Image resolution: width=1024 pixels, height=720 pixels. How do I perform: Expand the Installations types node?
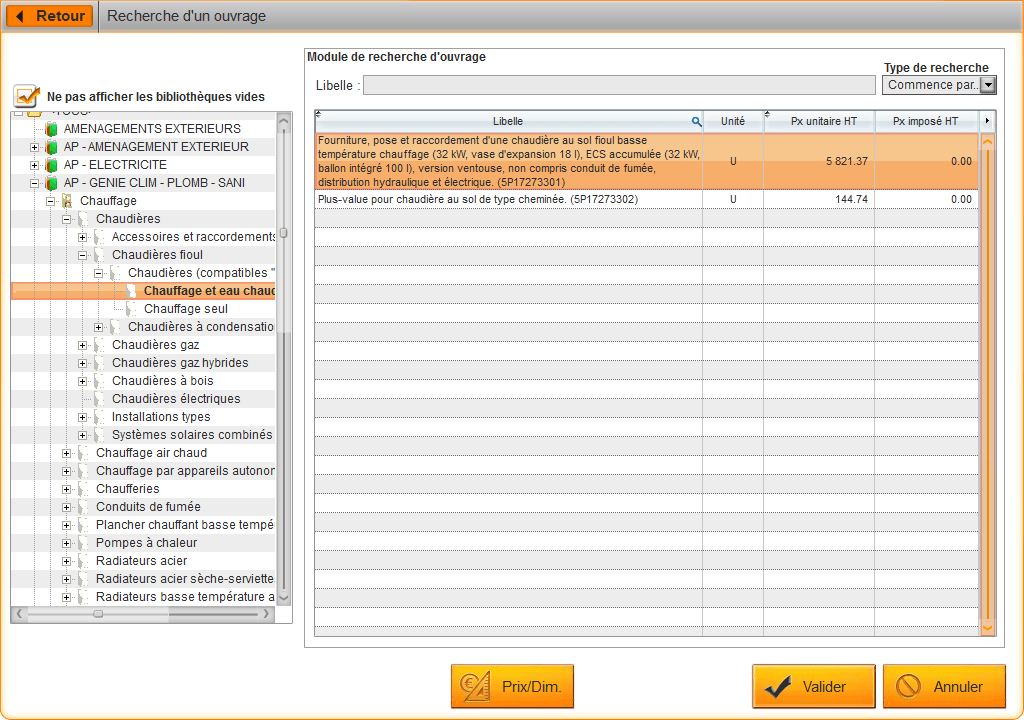click(x=82, y=417)
